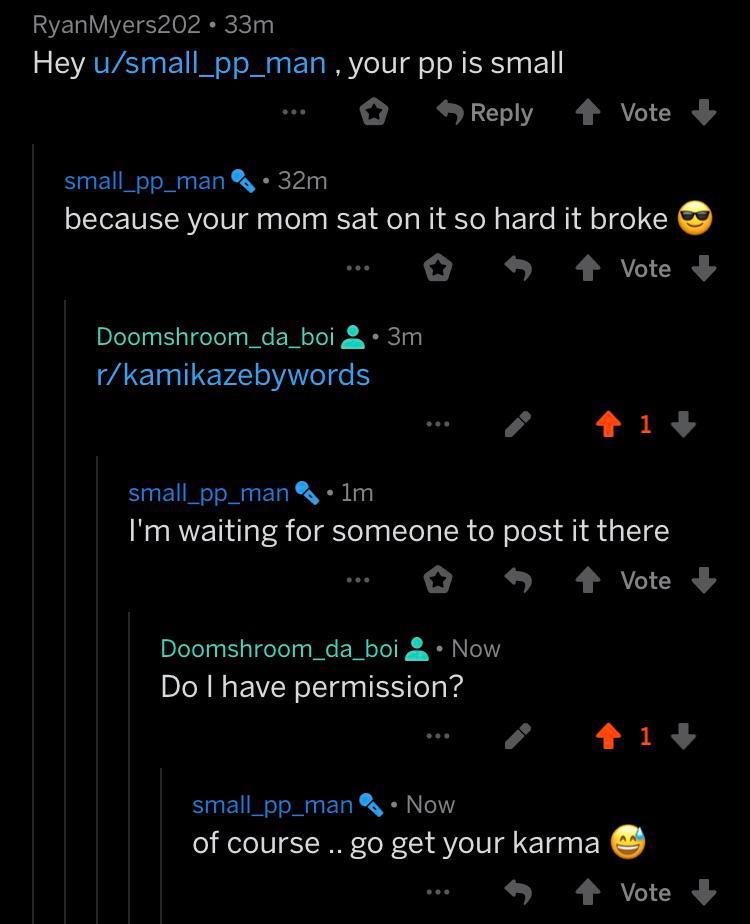Reply to 'go get your karma' comment
Screen dimensions: 750x924
point(518,892)
